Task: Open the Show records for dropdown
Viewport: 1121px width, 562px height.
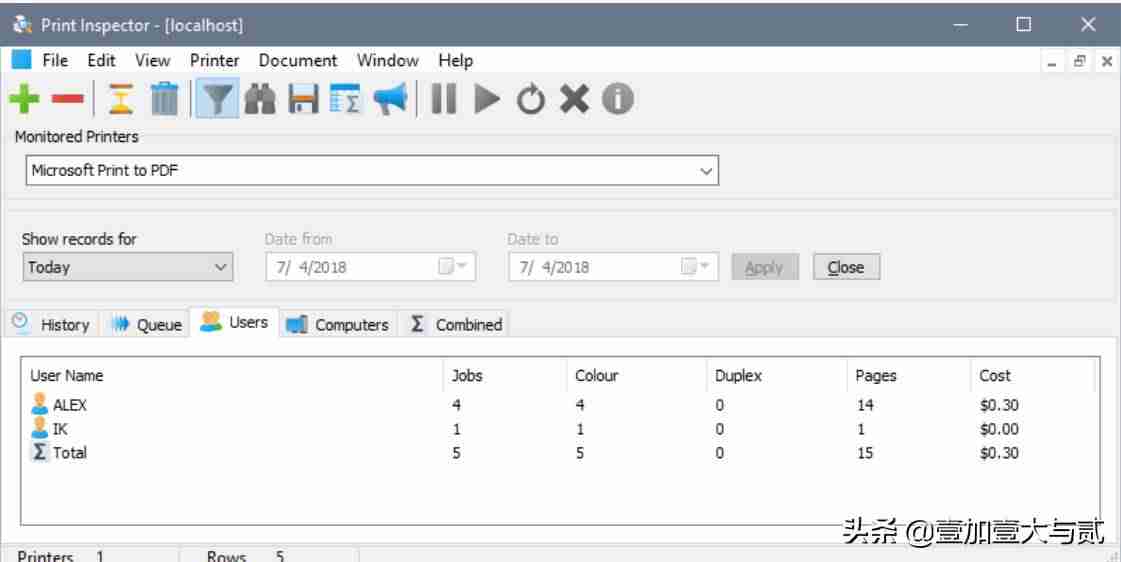Action: pos(127,267)
